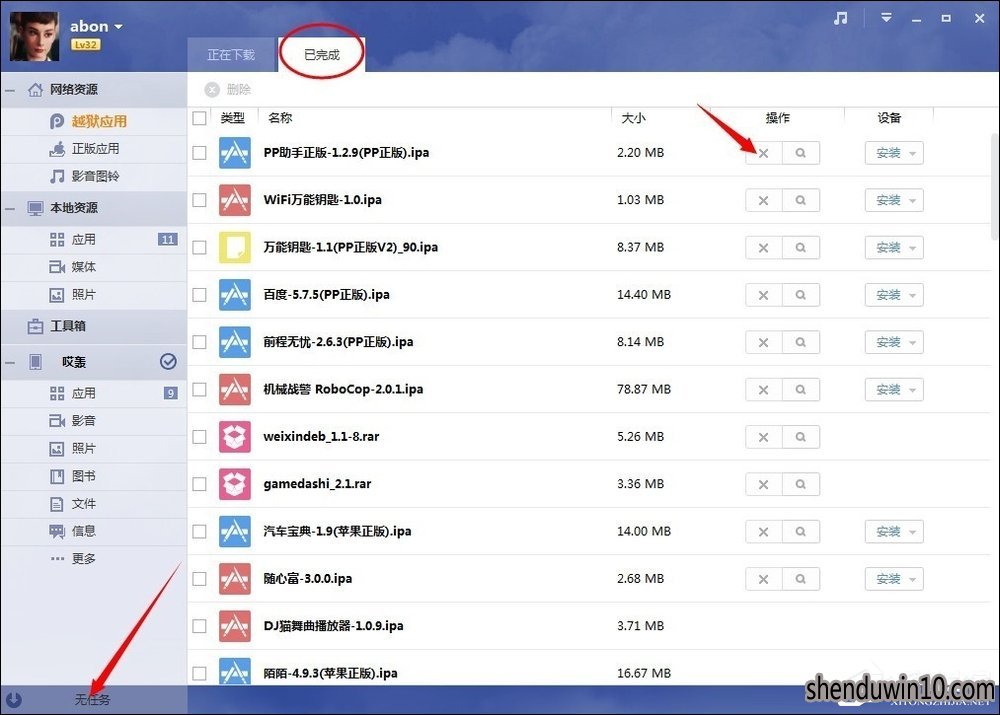Click the vertical scrollbar of file list
The width and height of the screenshot is (1000, 715).
pyautogui.click(x=995, y=186)
